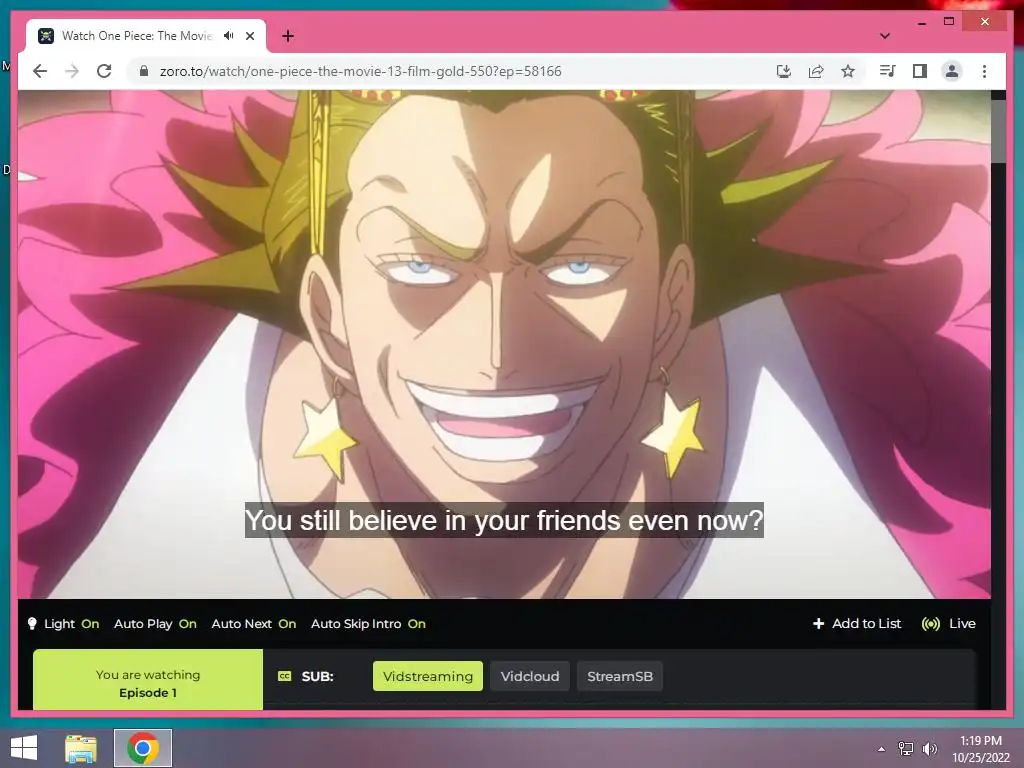Show hidden system tray icons
The width and height of the screenshot is (1024, 768).
(882, 749)
